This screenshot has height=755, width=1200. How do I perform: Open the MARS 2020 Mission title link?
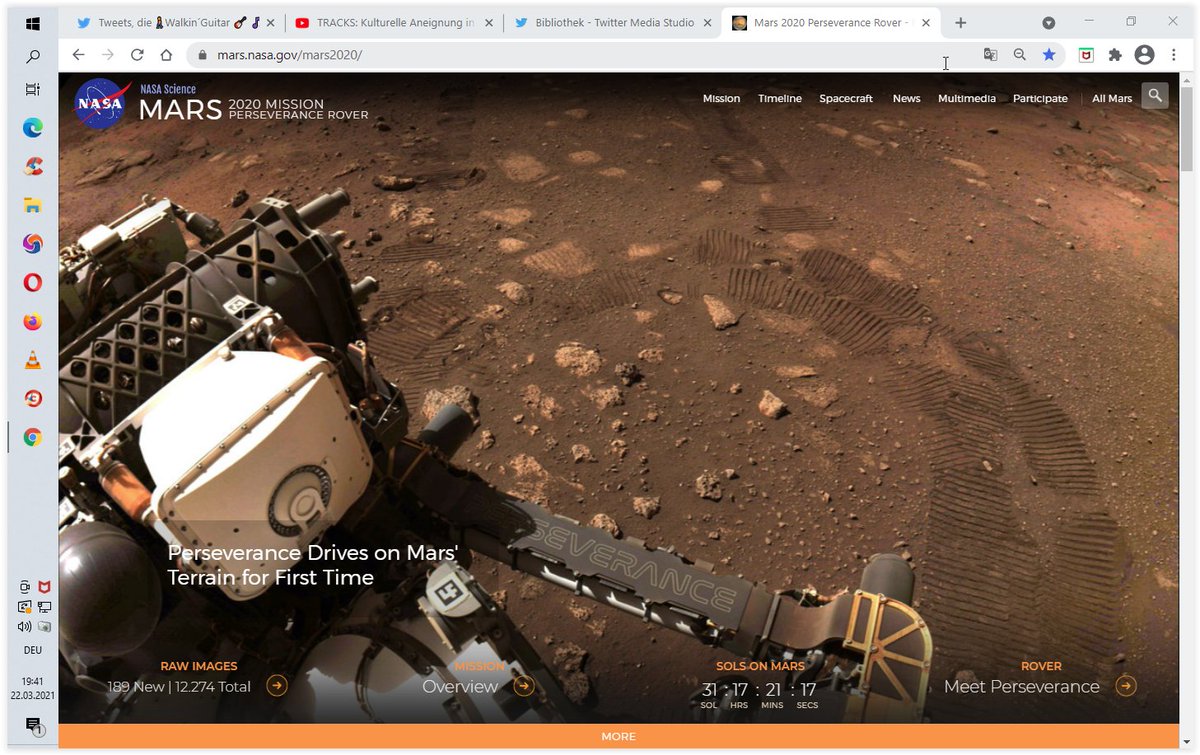coord(254,109)
